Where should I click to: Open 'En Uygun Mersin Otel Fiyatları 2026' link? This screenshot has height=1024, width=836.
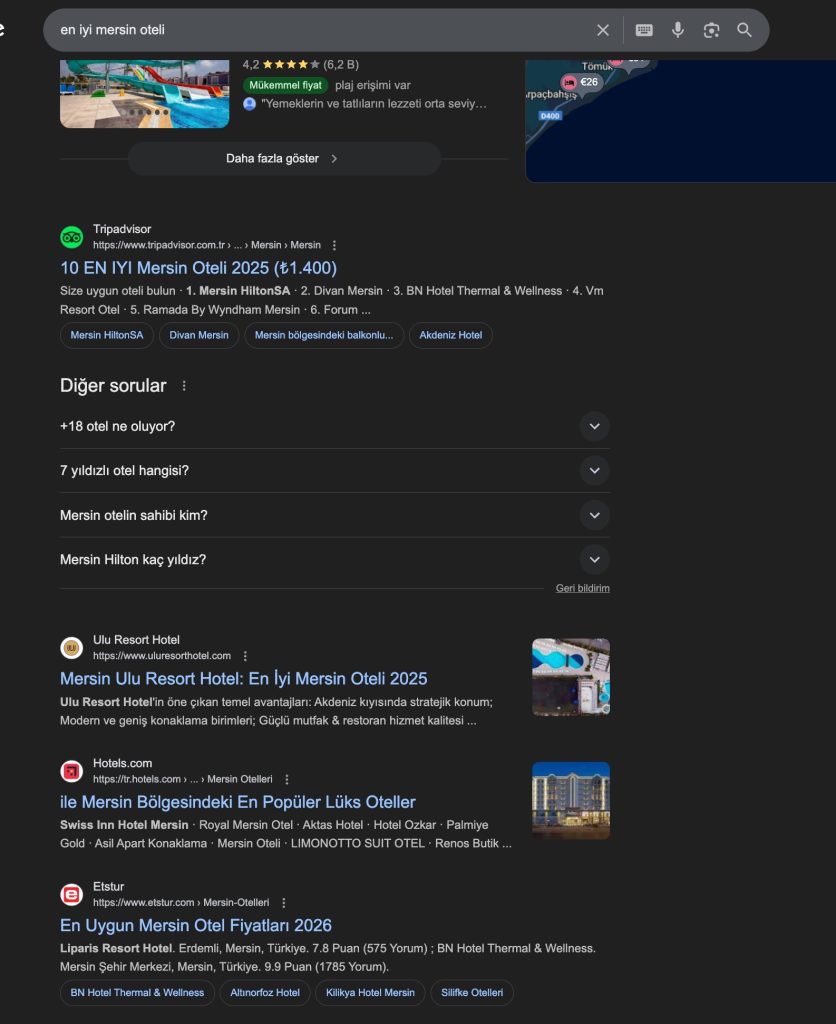(x=196, y=925)
